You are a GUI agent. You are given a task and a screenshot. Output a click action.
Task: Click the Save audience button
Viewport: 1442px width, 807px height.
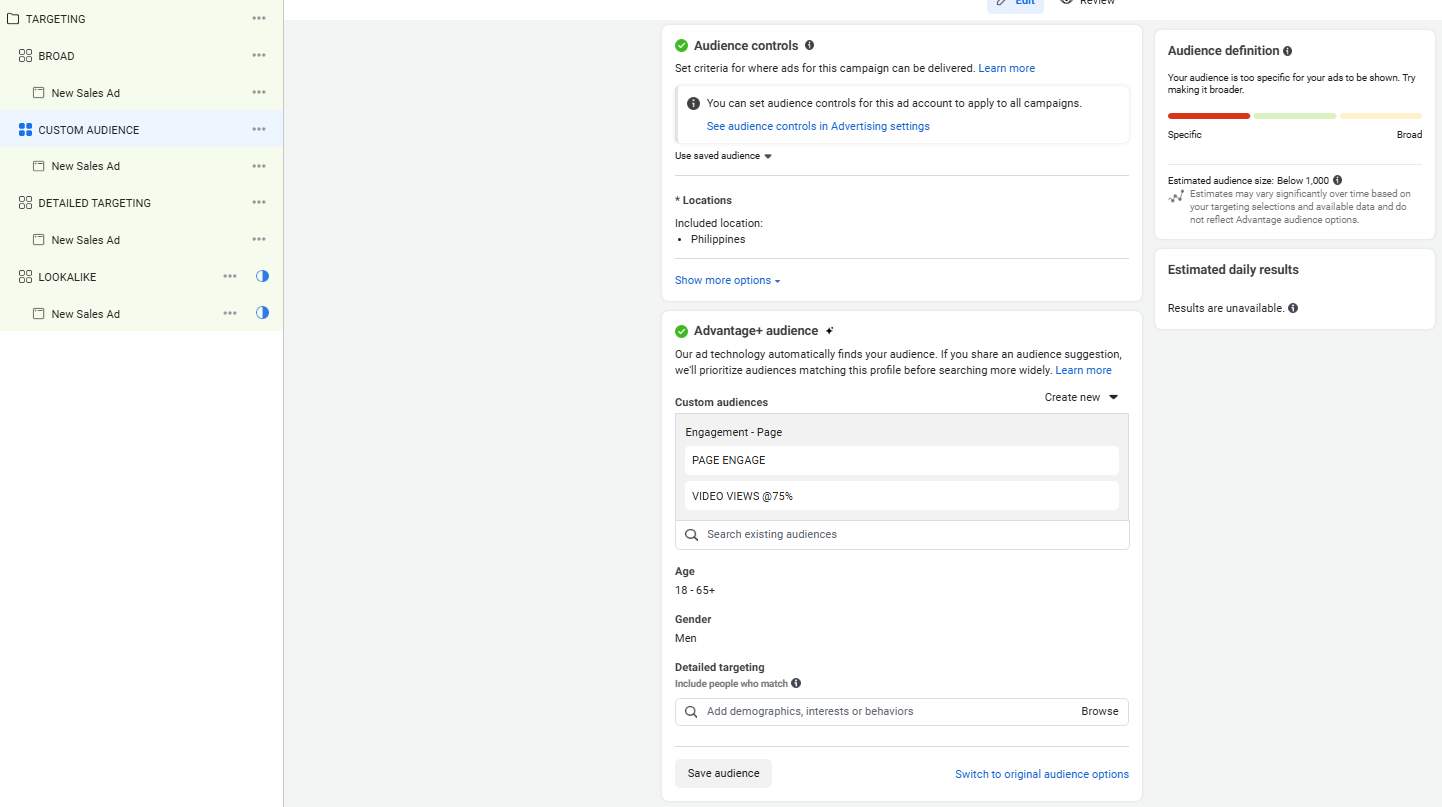[x=723, y=773]
